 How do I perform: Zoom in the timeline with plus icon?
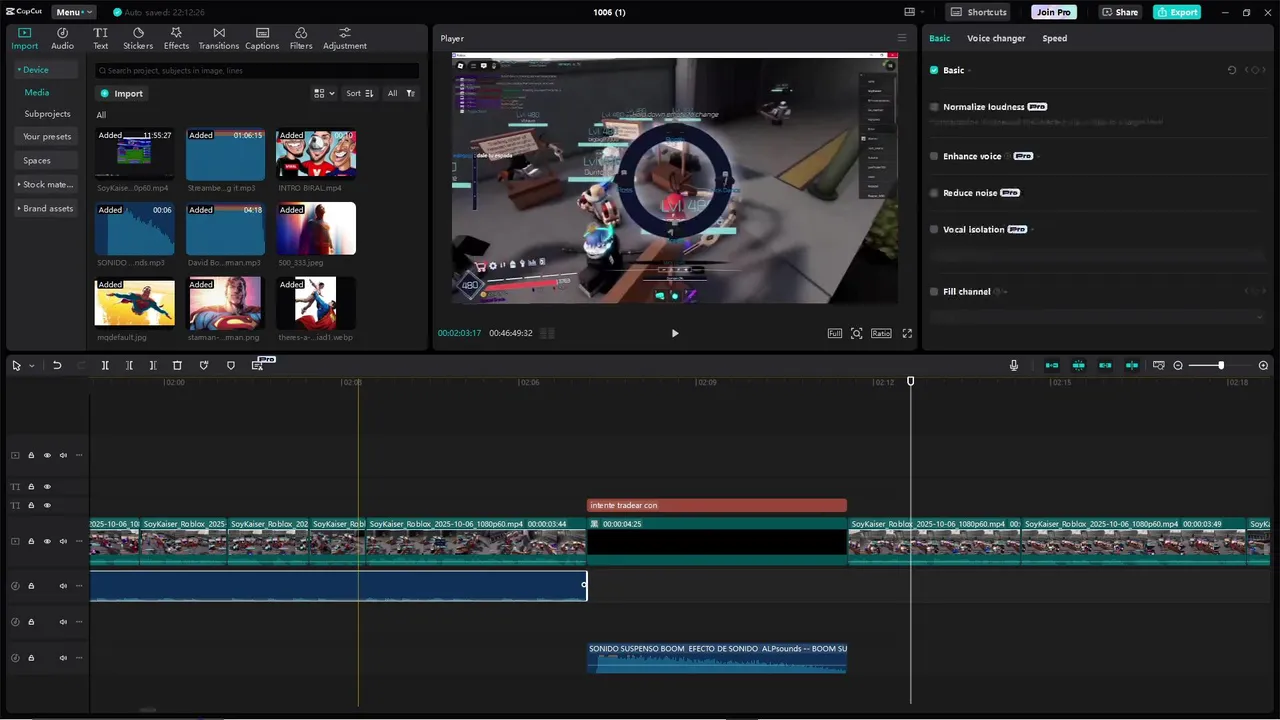pos(1263,365)
